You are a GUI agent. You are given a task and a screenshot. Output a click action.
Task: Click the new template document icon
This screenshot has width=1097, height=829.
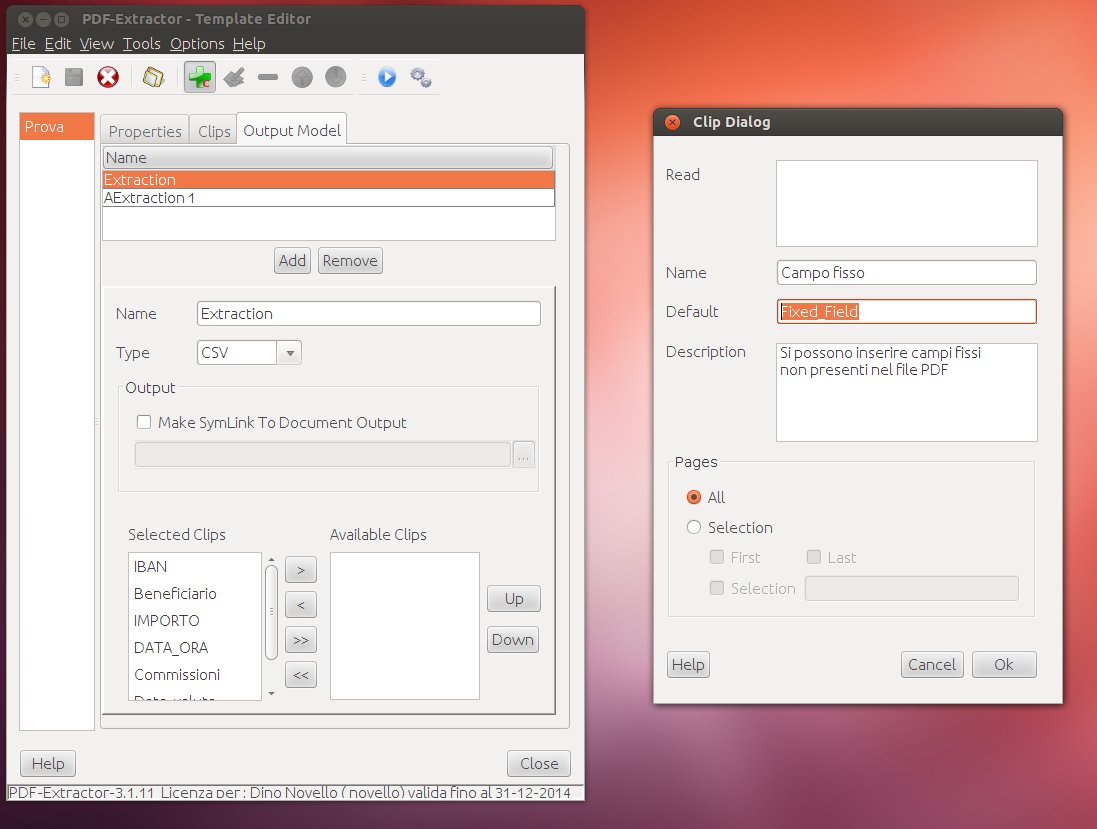[x=41, y=77]
